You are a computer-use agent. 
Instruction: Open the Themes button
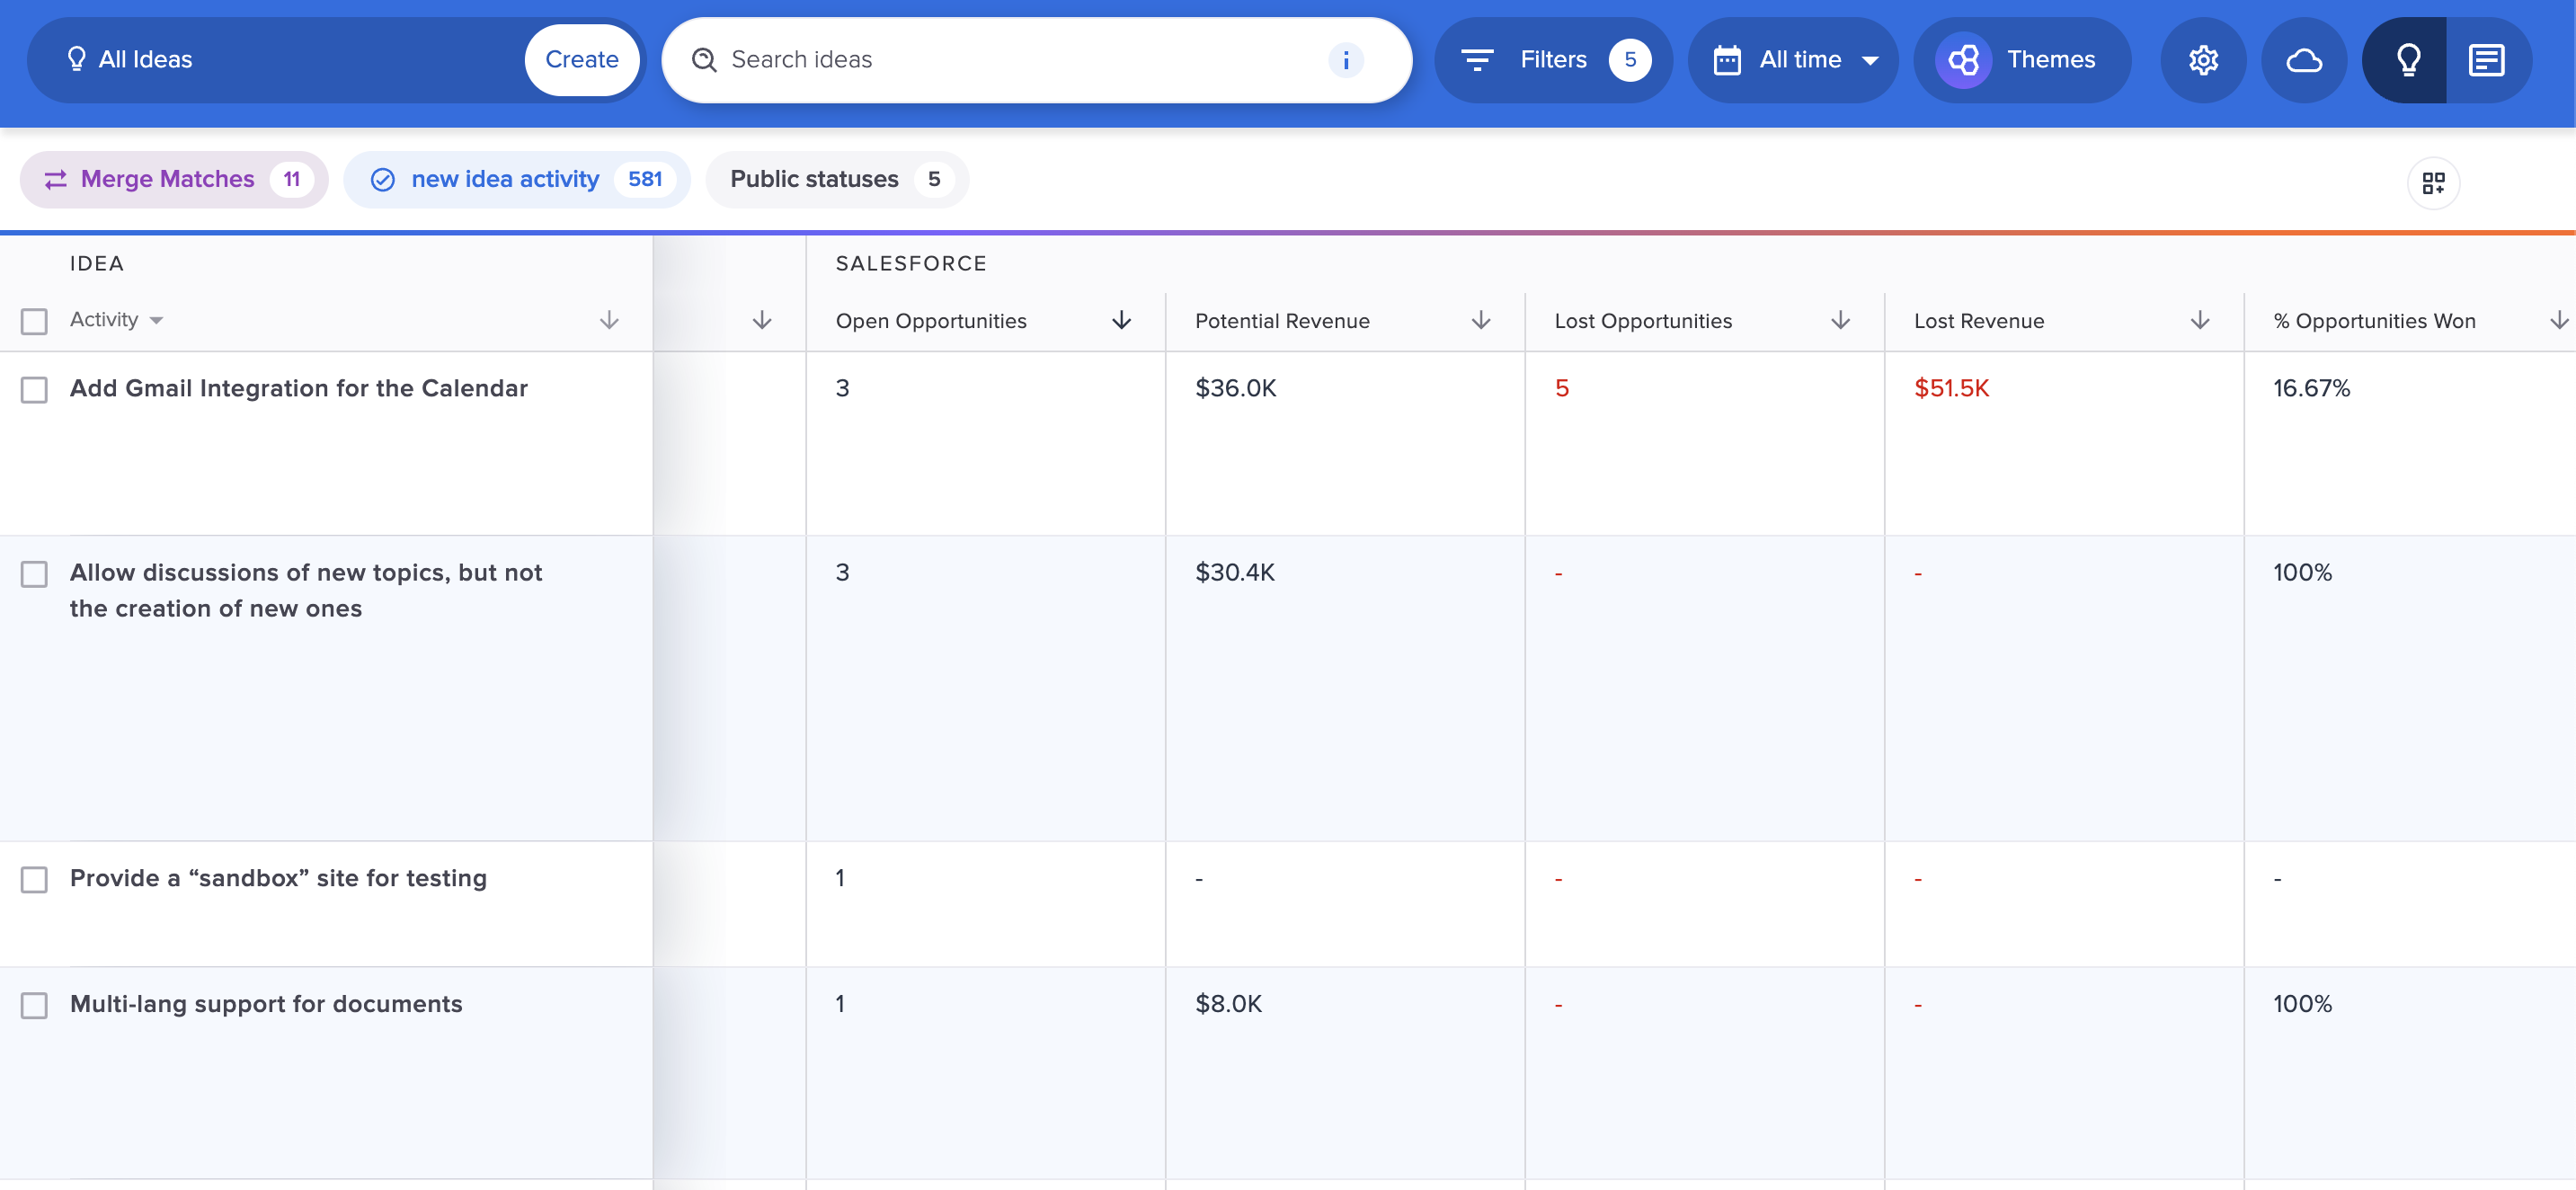(x=2022, y=60)
